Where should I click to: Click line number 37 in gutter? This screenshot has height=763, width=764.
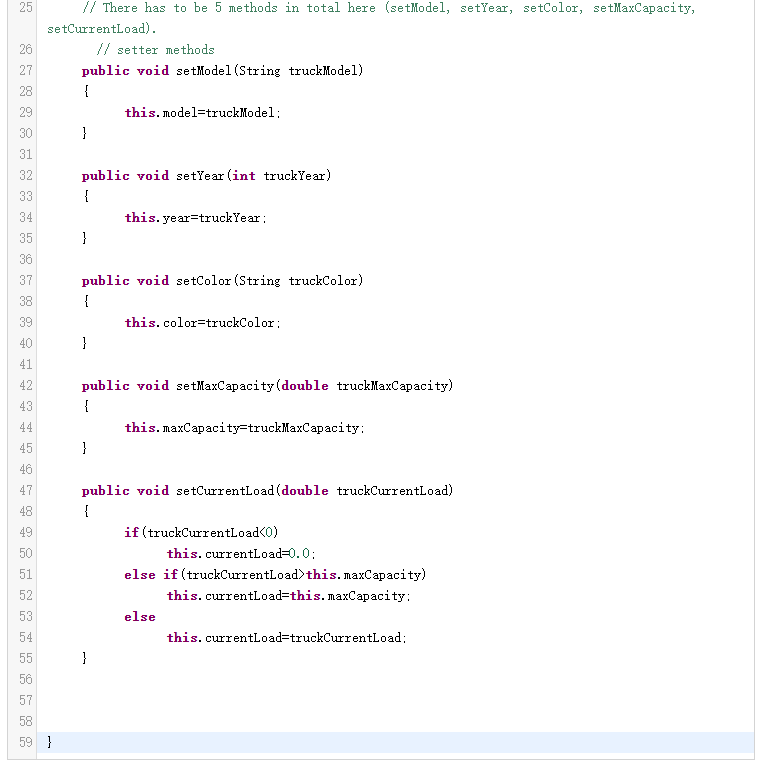[25, 281]
